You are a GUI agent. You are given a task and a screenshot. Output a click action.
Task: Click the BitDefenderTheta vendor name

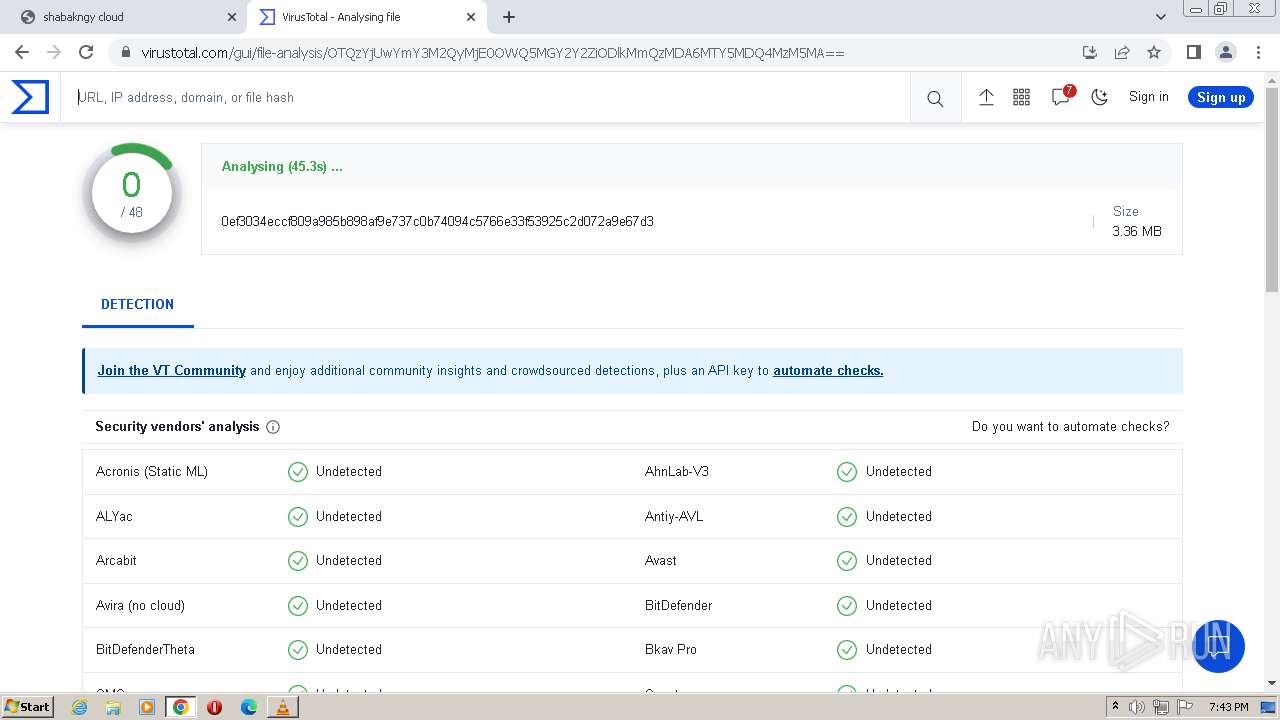tap(145, 649)
